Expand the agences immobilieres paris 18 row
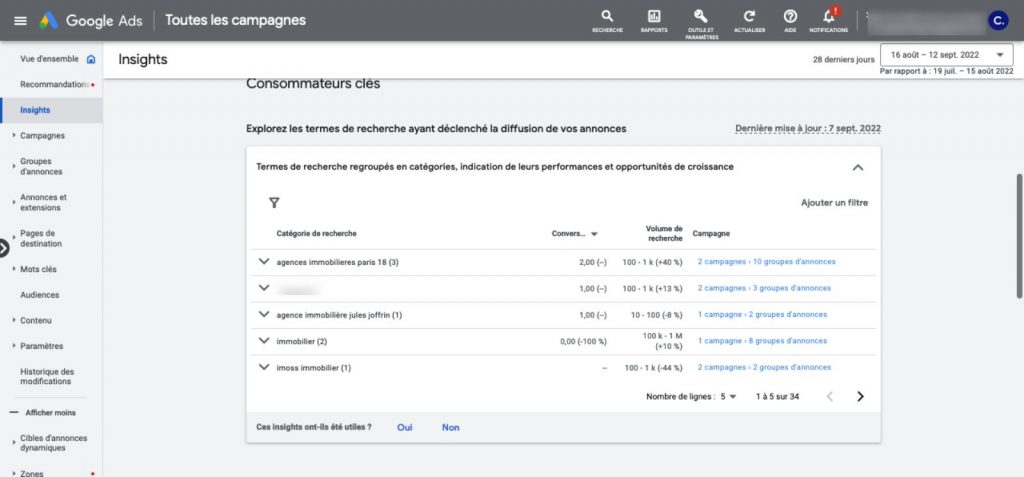1024x477 pixels. [264, 261]
